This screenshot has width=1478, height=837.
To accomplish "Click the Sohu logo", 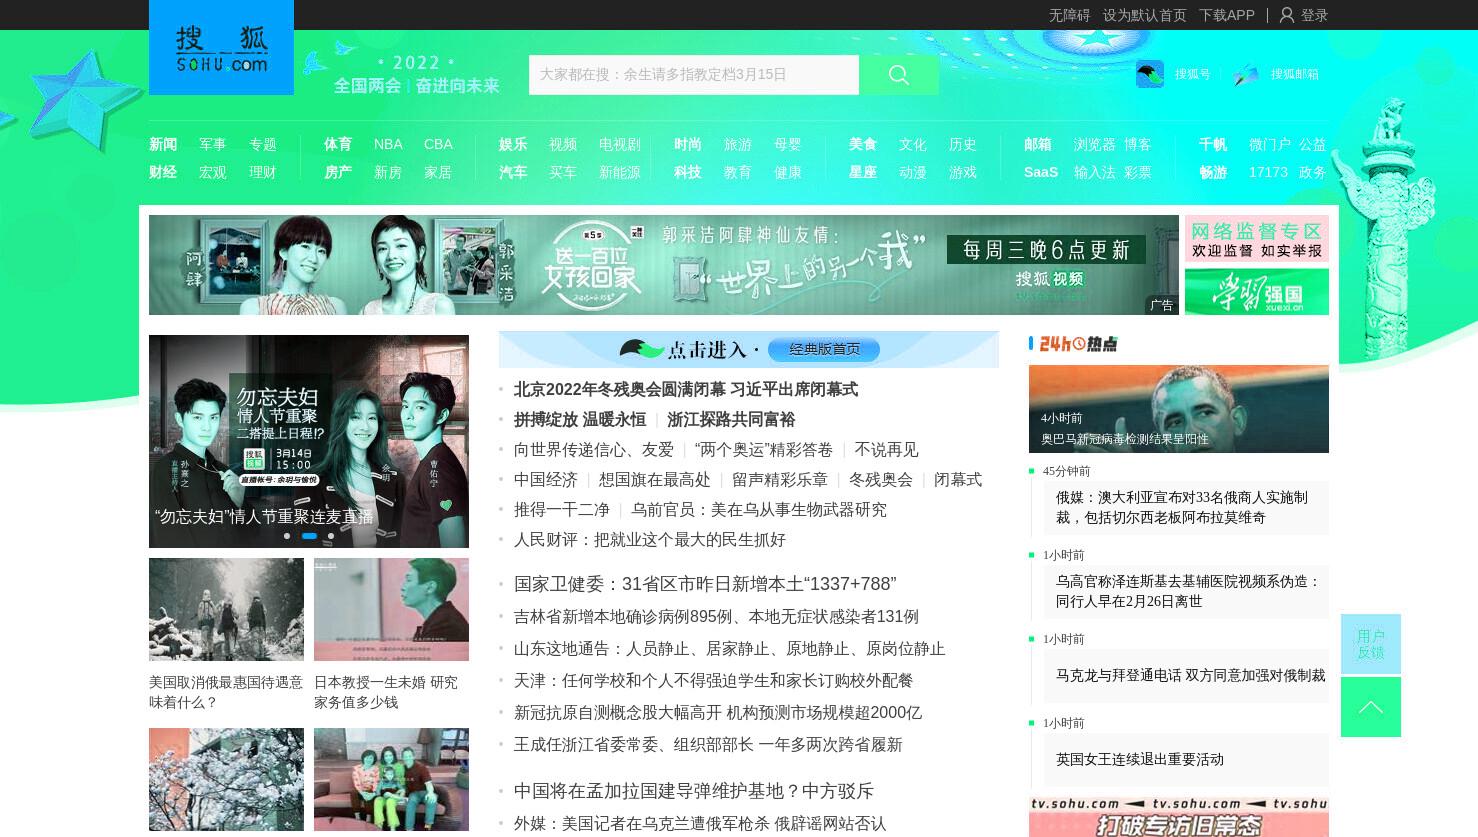I will coord(221,48).
